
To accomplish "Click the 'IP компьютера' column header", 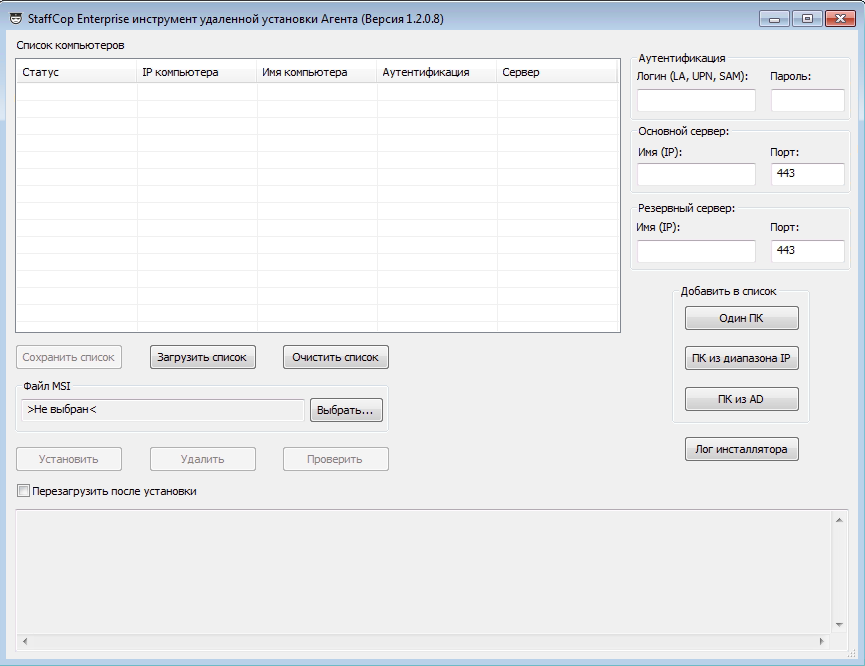I will [x=197, y=72].
